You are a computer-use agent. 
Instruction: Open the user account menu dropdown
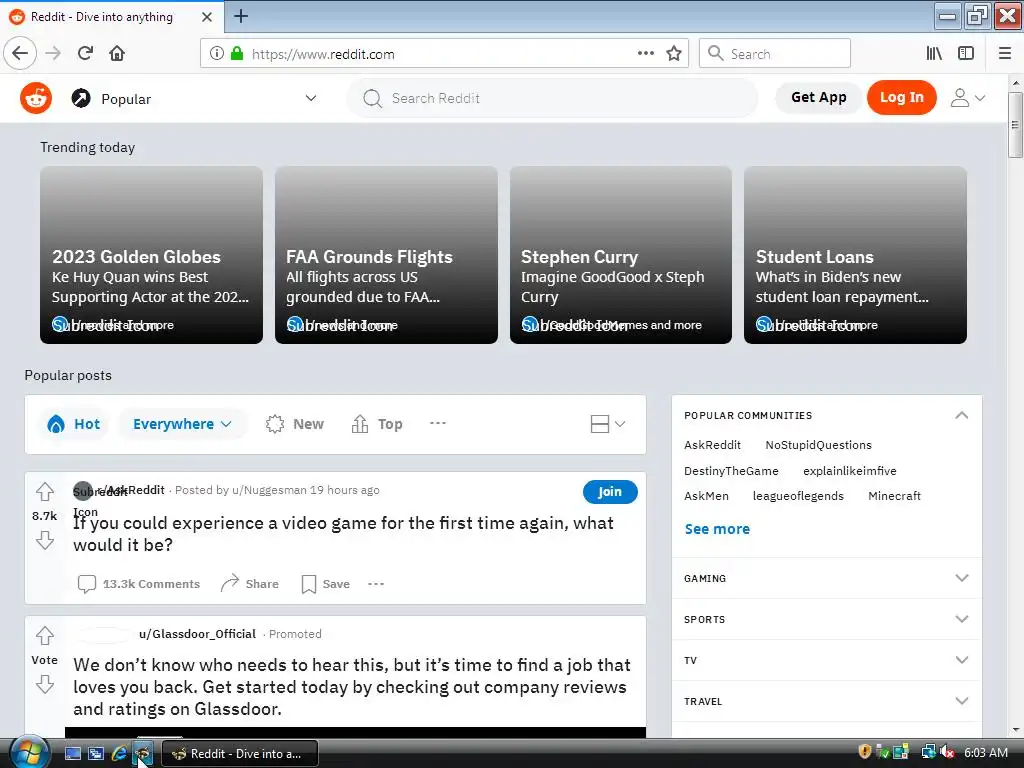[x=967, y=98]
